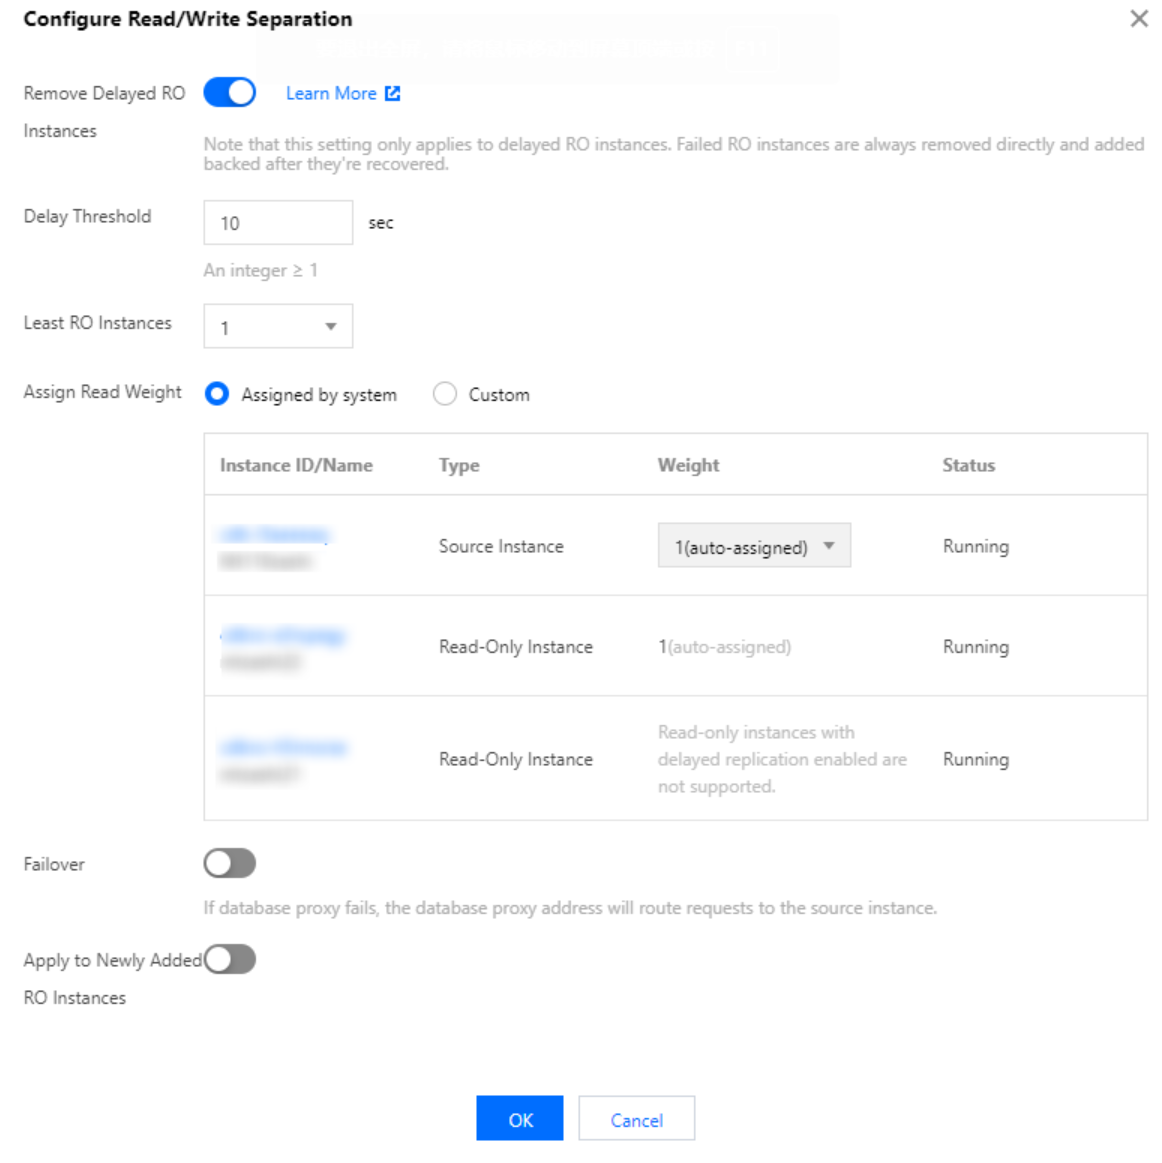Click the Delay Threshold input field
Image resolution: width=1162 pixels, height=1163 pixels.
[278, 222]
